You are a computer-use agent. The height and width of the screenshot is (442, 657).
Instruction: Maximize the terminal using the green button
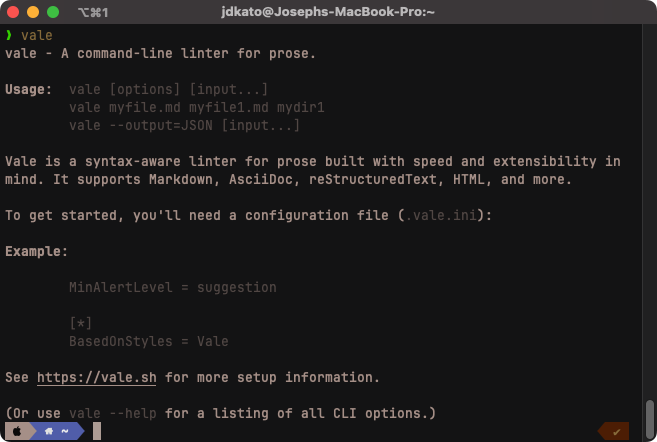tap(52, 13)
